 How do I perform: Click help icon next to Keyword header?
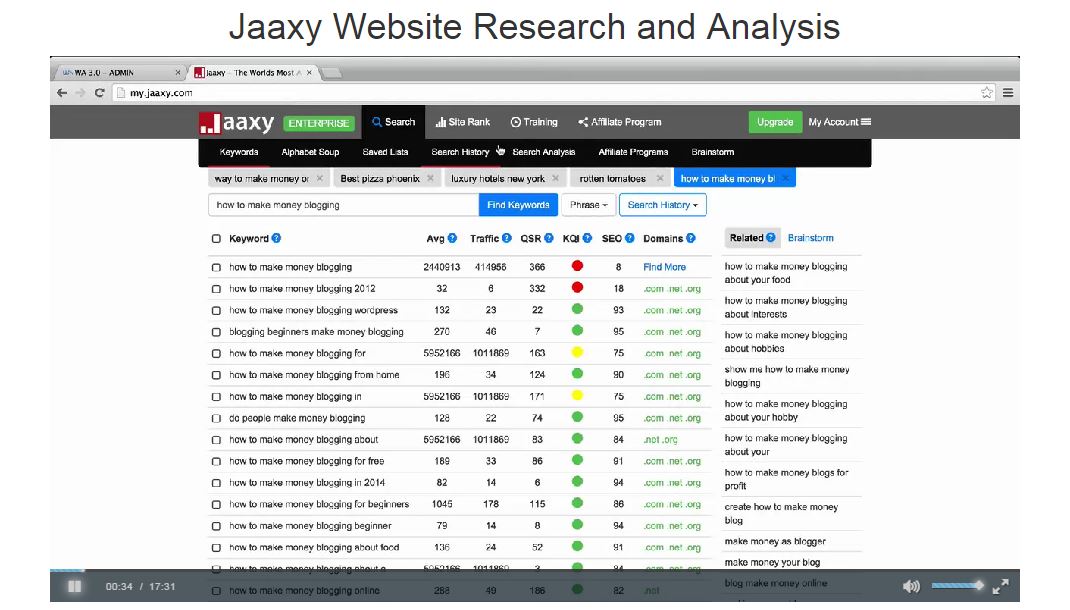pos(276,238)
